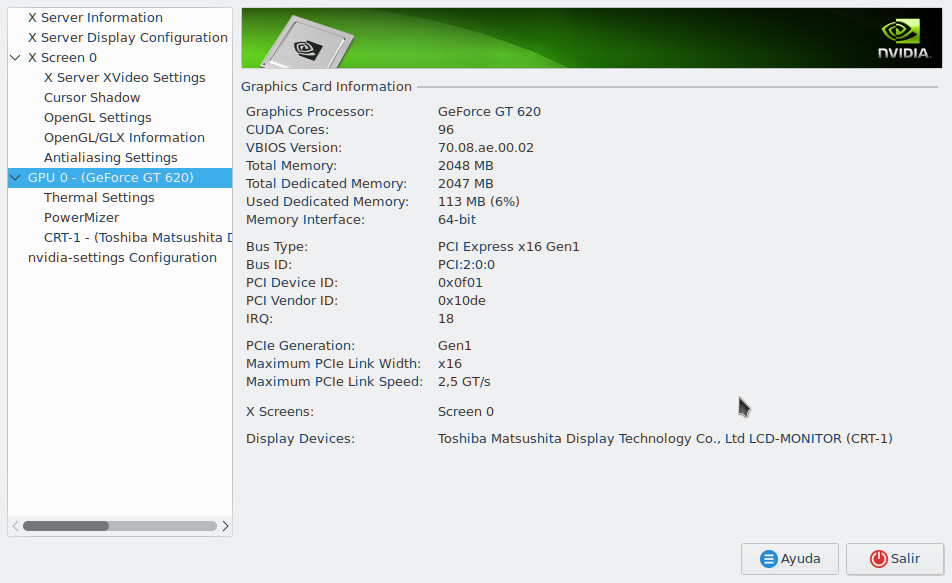The height and width of the screenshot is (583, 952).
Task: Click the Bus ID value PCI:2:0:0
Action: (x=466, y=265)
